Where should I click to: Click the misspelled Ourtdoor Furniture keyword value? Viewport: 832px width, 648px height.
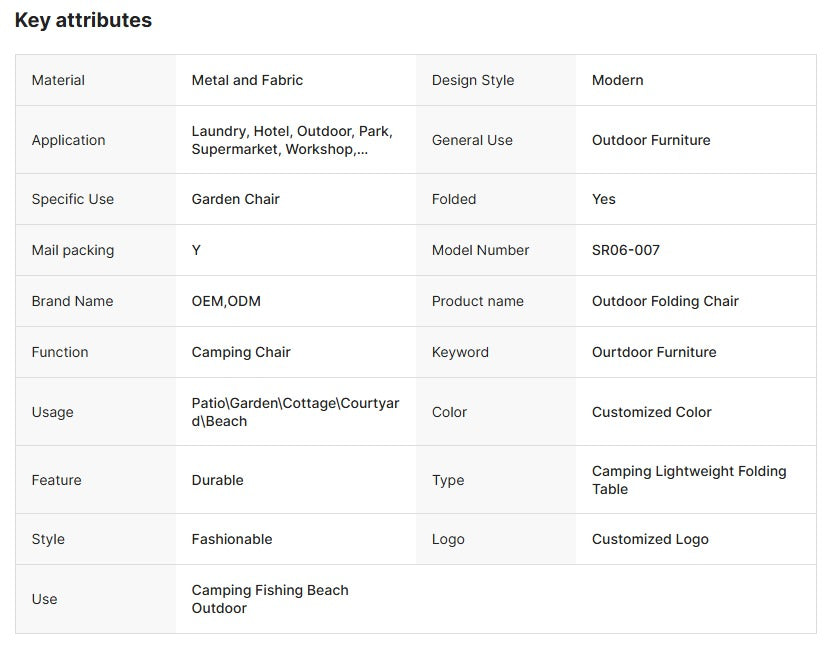(x=654, y=352)
